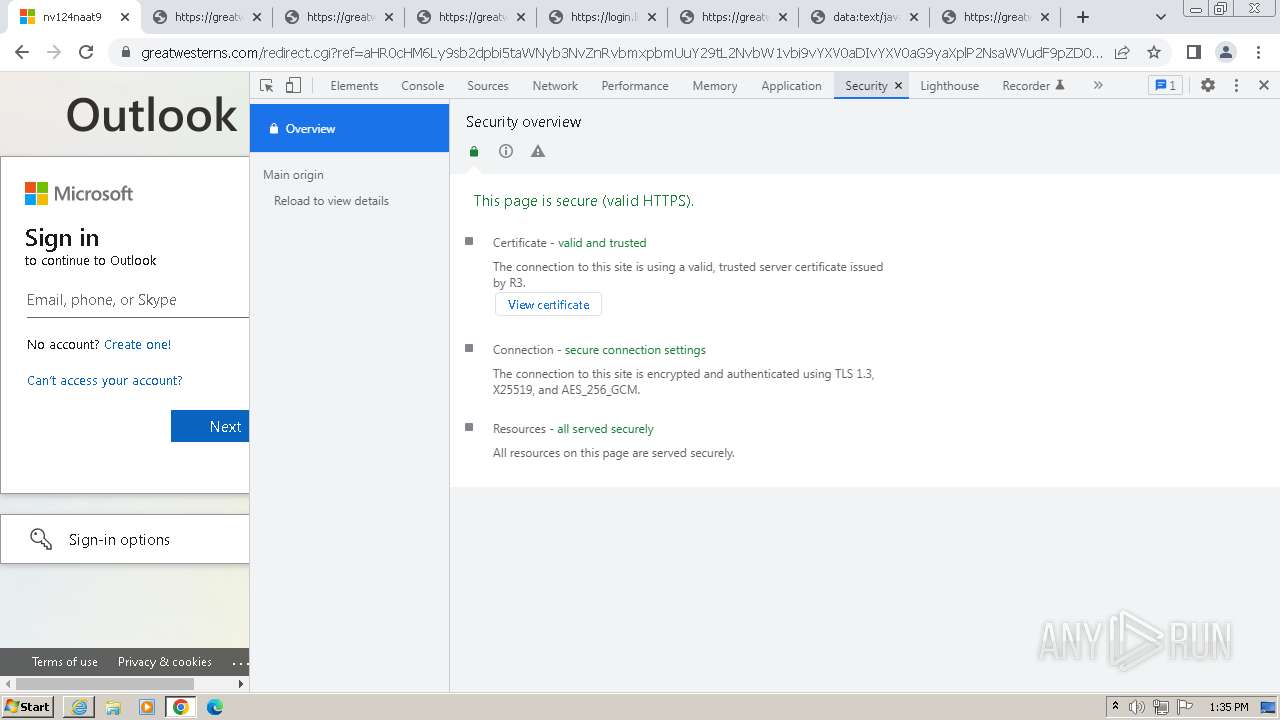
Task: Close the nv124naat9 browser tab
Action: 125,17
